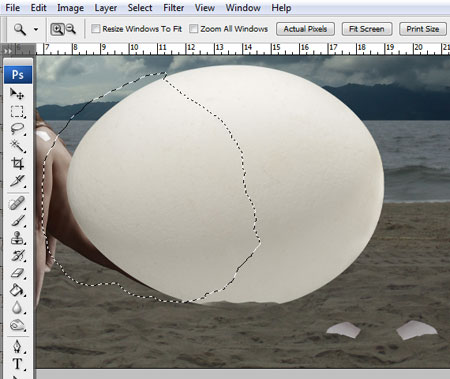Pick the Pen tool
The height and width of the screenshot is (379, 450).
17,347
